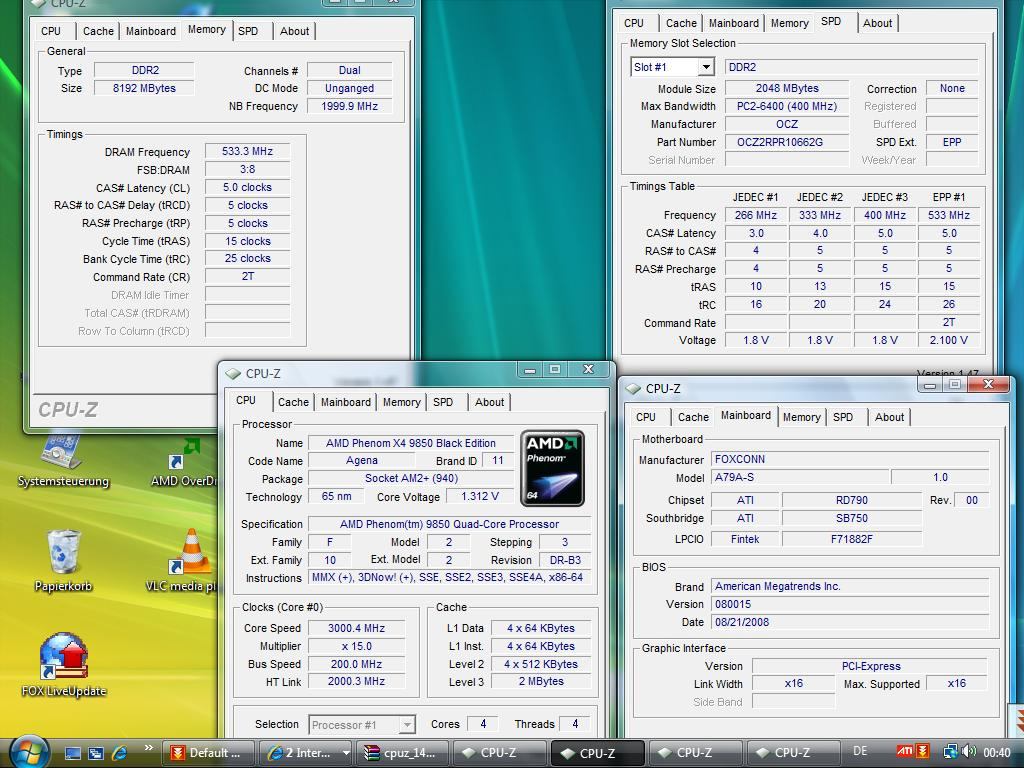Switch to Mainboard tab in processor window
The width and height of the screenshot is (1024, 768).
[x=345, y=402]
